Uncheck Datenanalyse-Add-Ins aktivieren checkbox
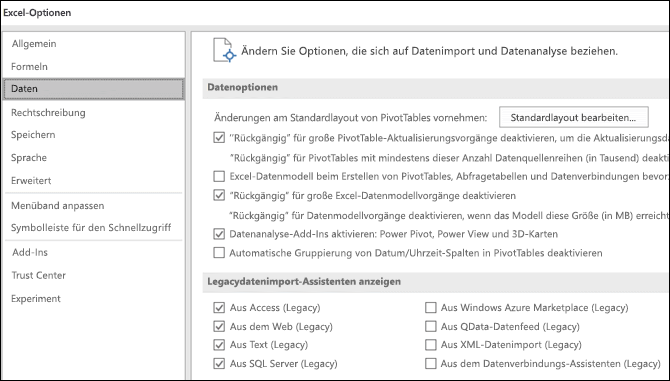Screen dimensions: 670x381 click(219, 234)
